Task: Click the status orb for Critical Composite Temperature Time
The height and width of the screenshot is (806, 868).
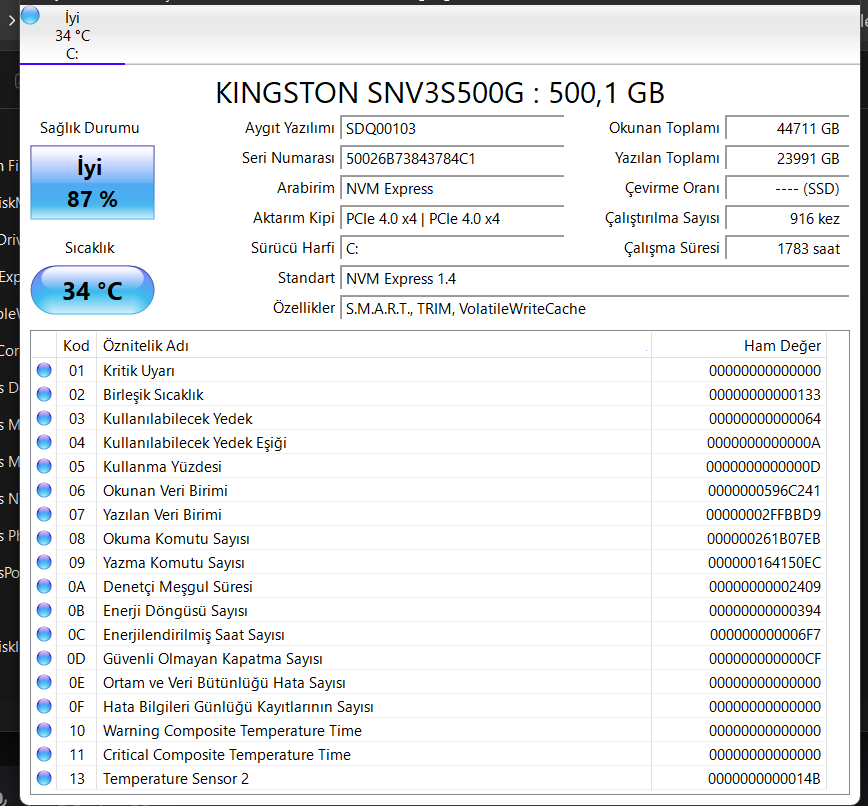Action: coord(44,754)
